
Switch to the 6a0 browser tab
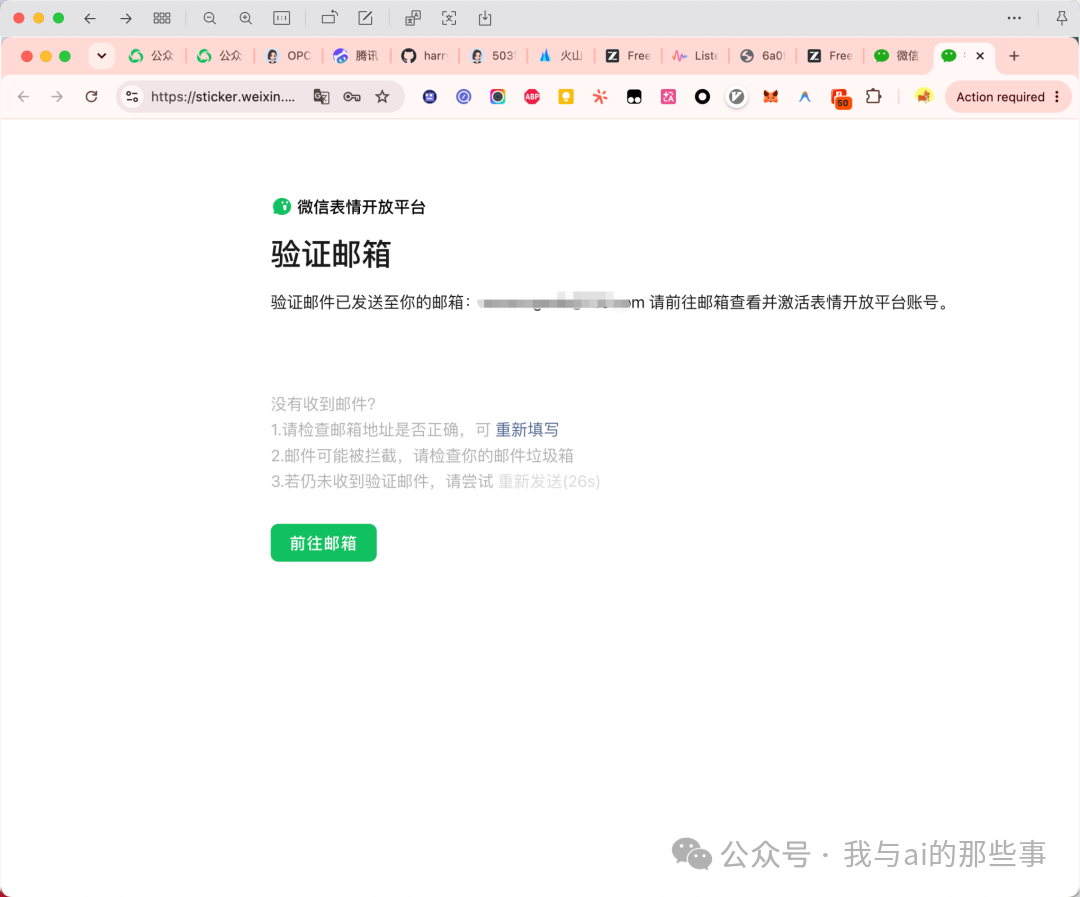pos(762,56)
